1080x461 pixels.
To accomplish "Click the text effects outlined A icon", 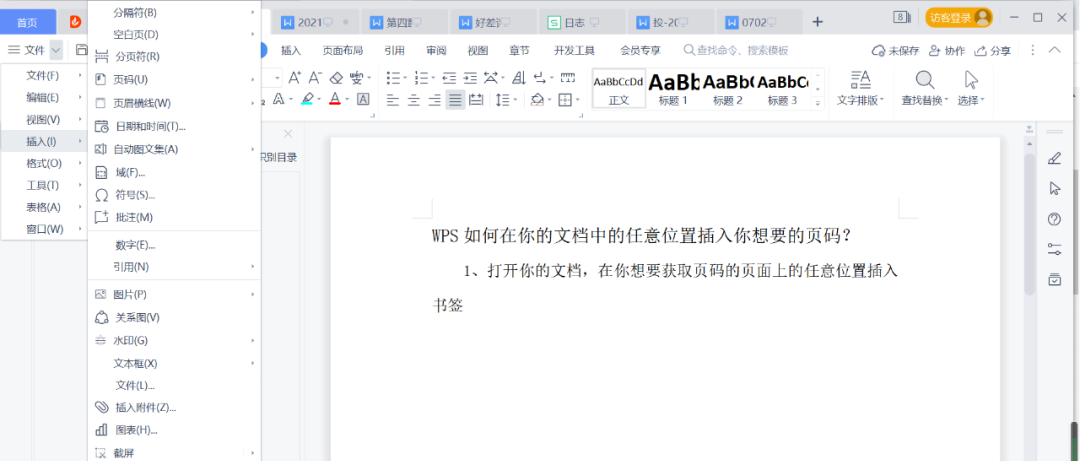I will click(279, 100).
